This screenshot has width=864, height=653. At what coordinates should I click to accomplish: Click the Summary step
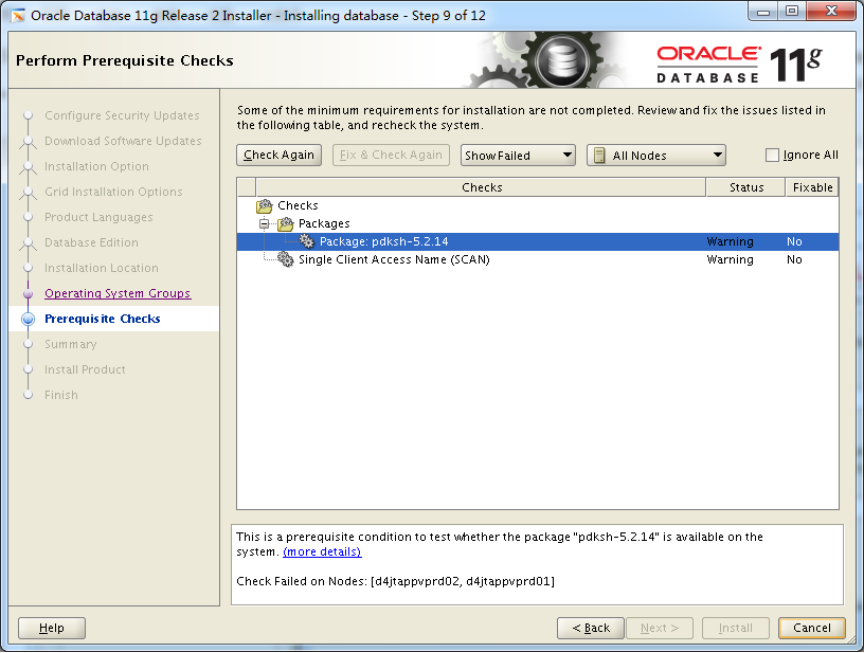coord(71,344)
